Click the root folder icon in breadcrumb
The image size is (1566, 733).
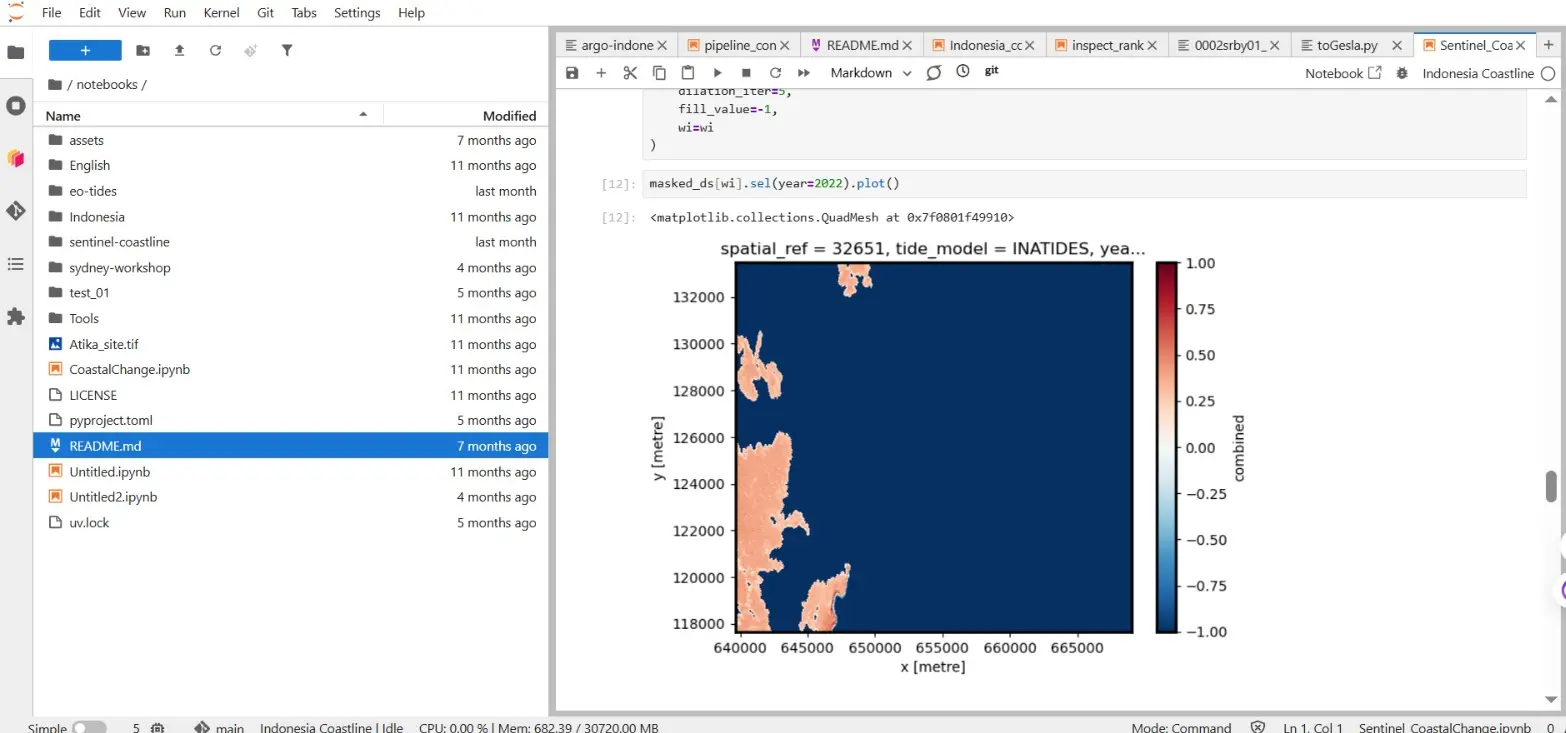(55, 85)
